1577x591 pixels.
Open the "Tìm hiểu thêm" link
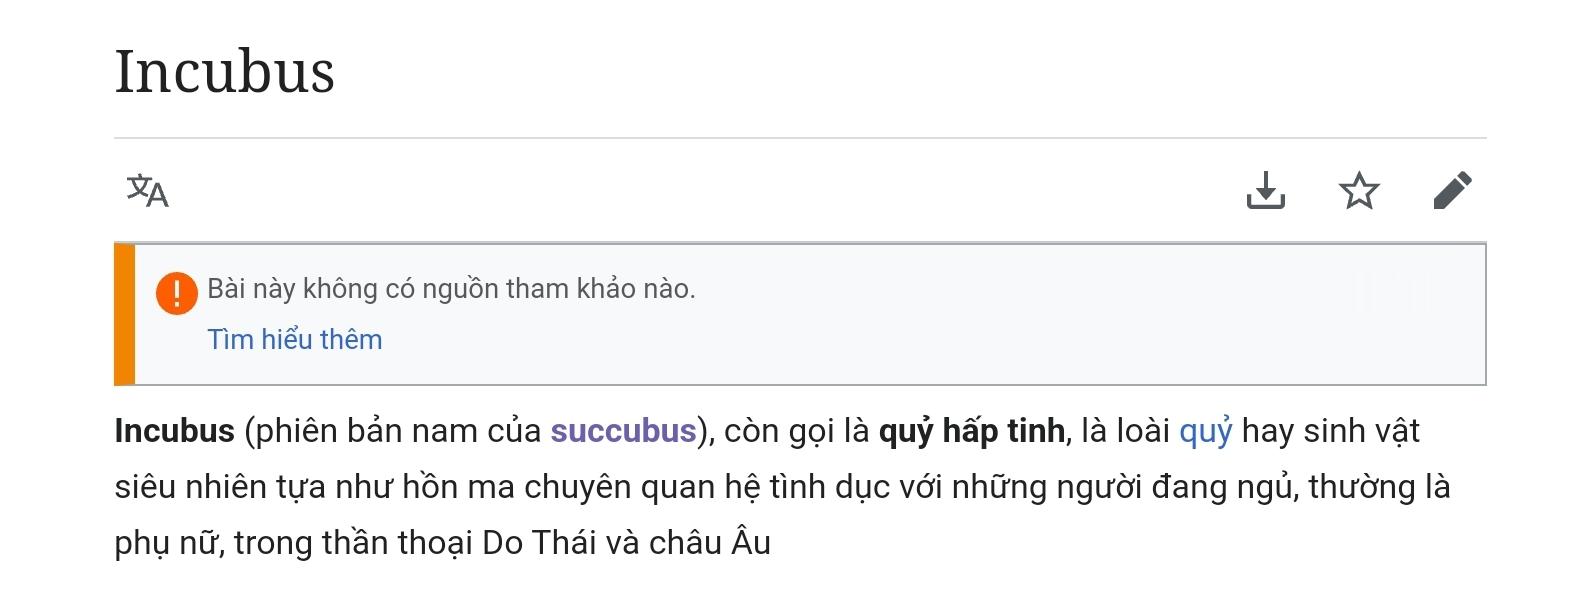pos(294,340)
